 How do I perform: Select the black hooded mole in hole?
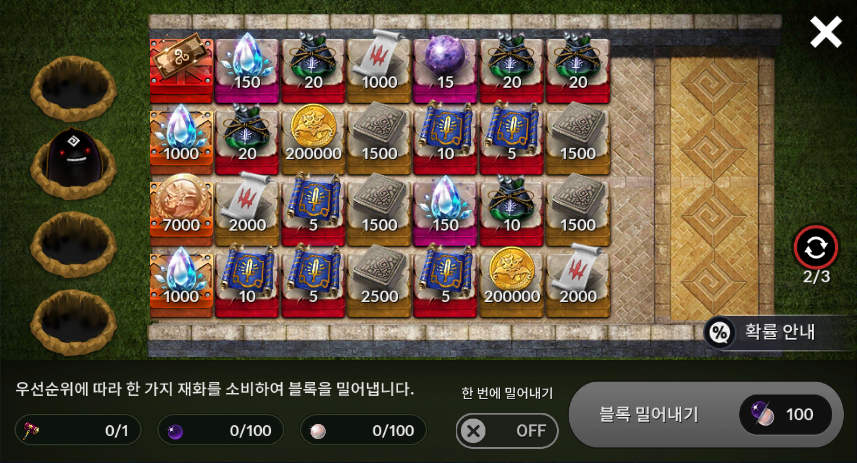pyautogui.click(x=74, y=157)
